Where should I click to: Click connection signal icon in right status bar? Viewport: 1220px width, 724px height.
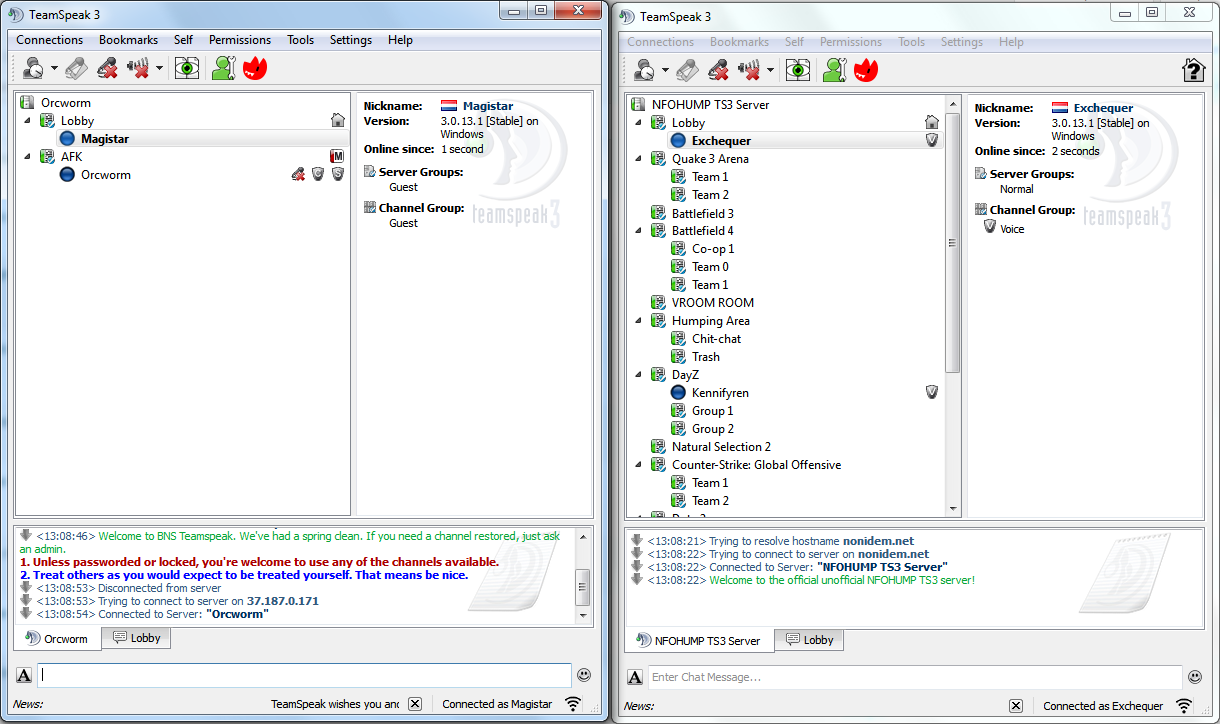[x=1184, y=706]
